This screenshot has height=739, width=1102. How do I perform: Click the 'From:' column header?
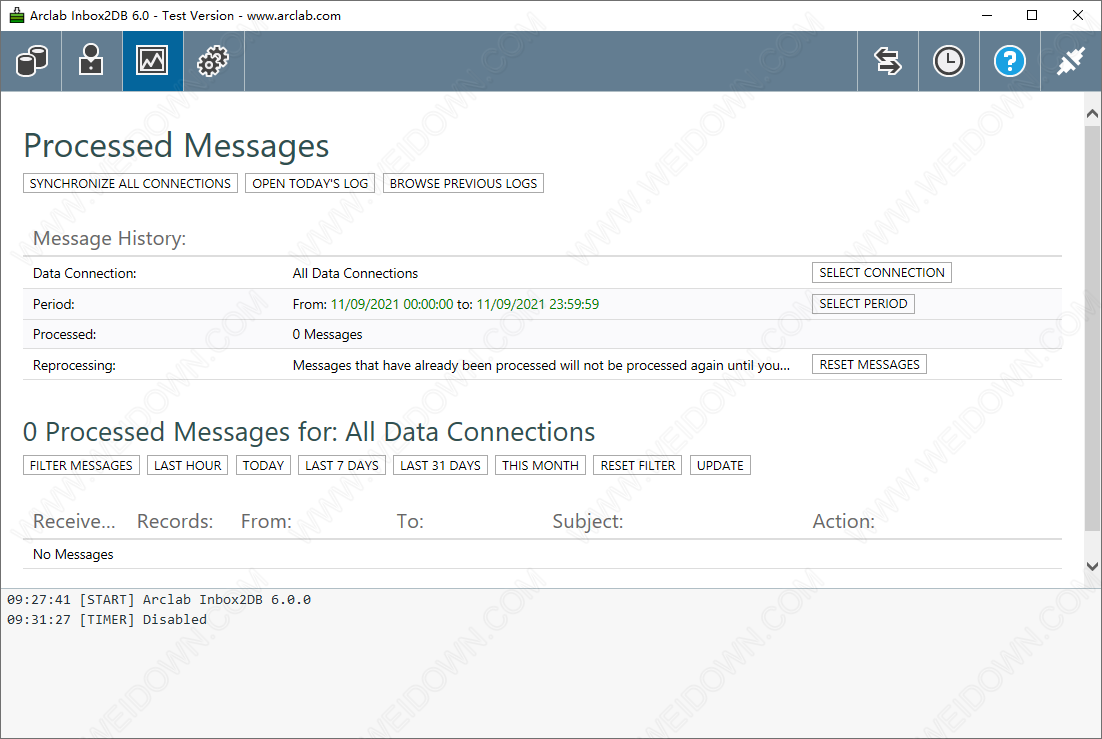[x=266, y=521]
